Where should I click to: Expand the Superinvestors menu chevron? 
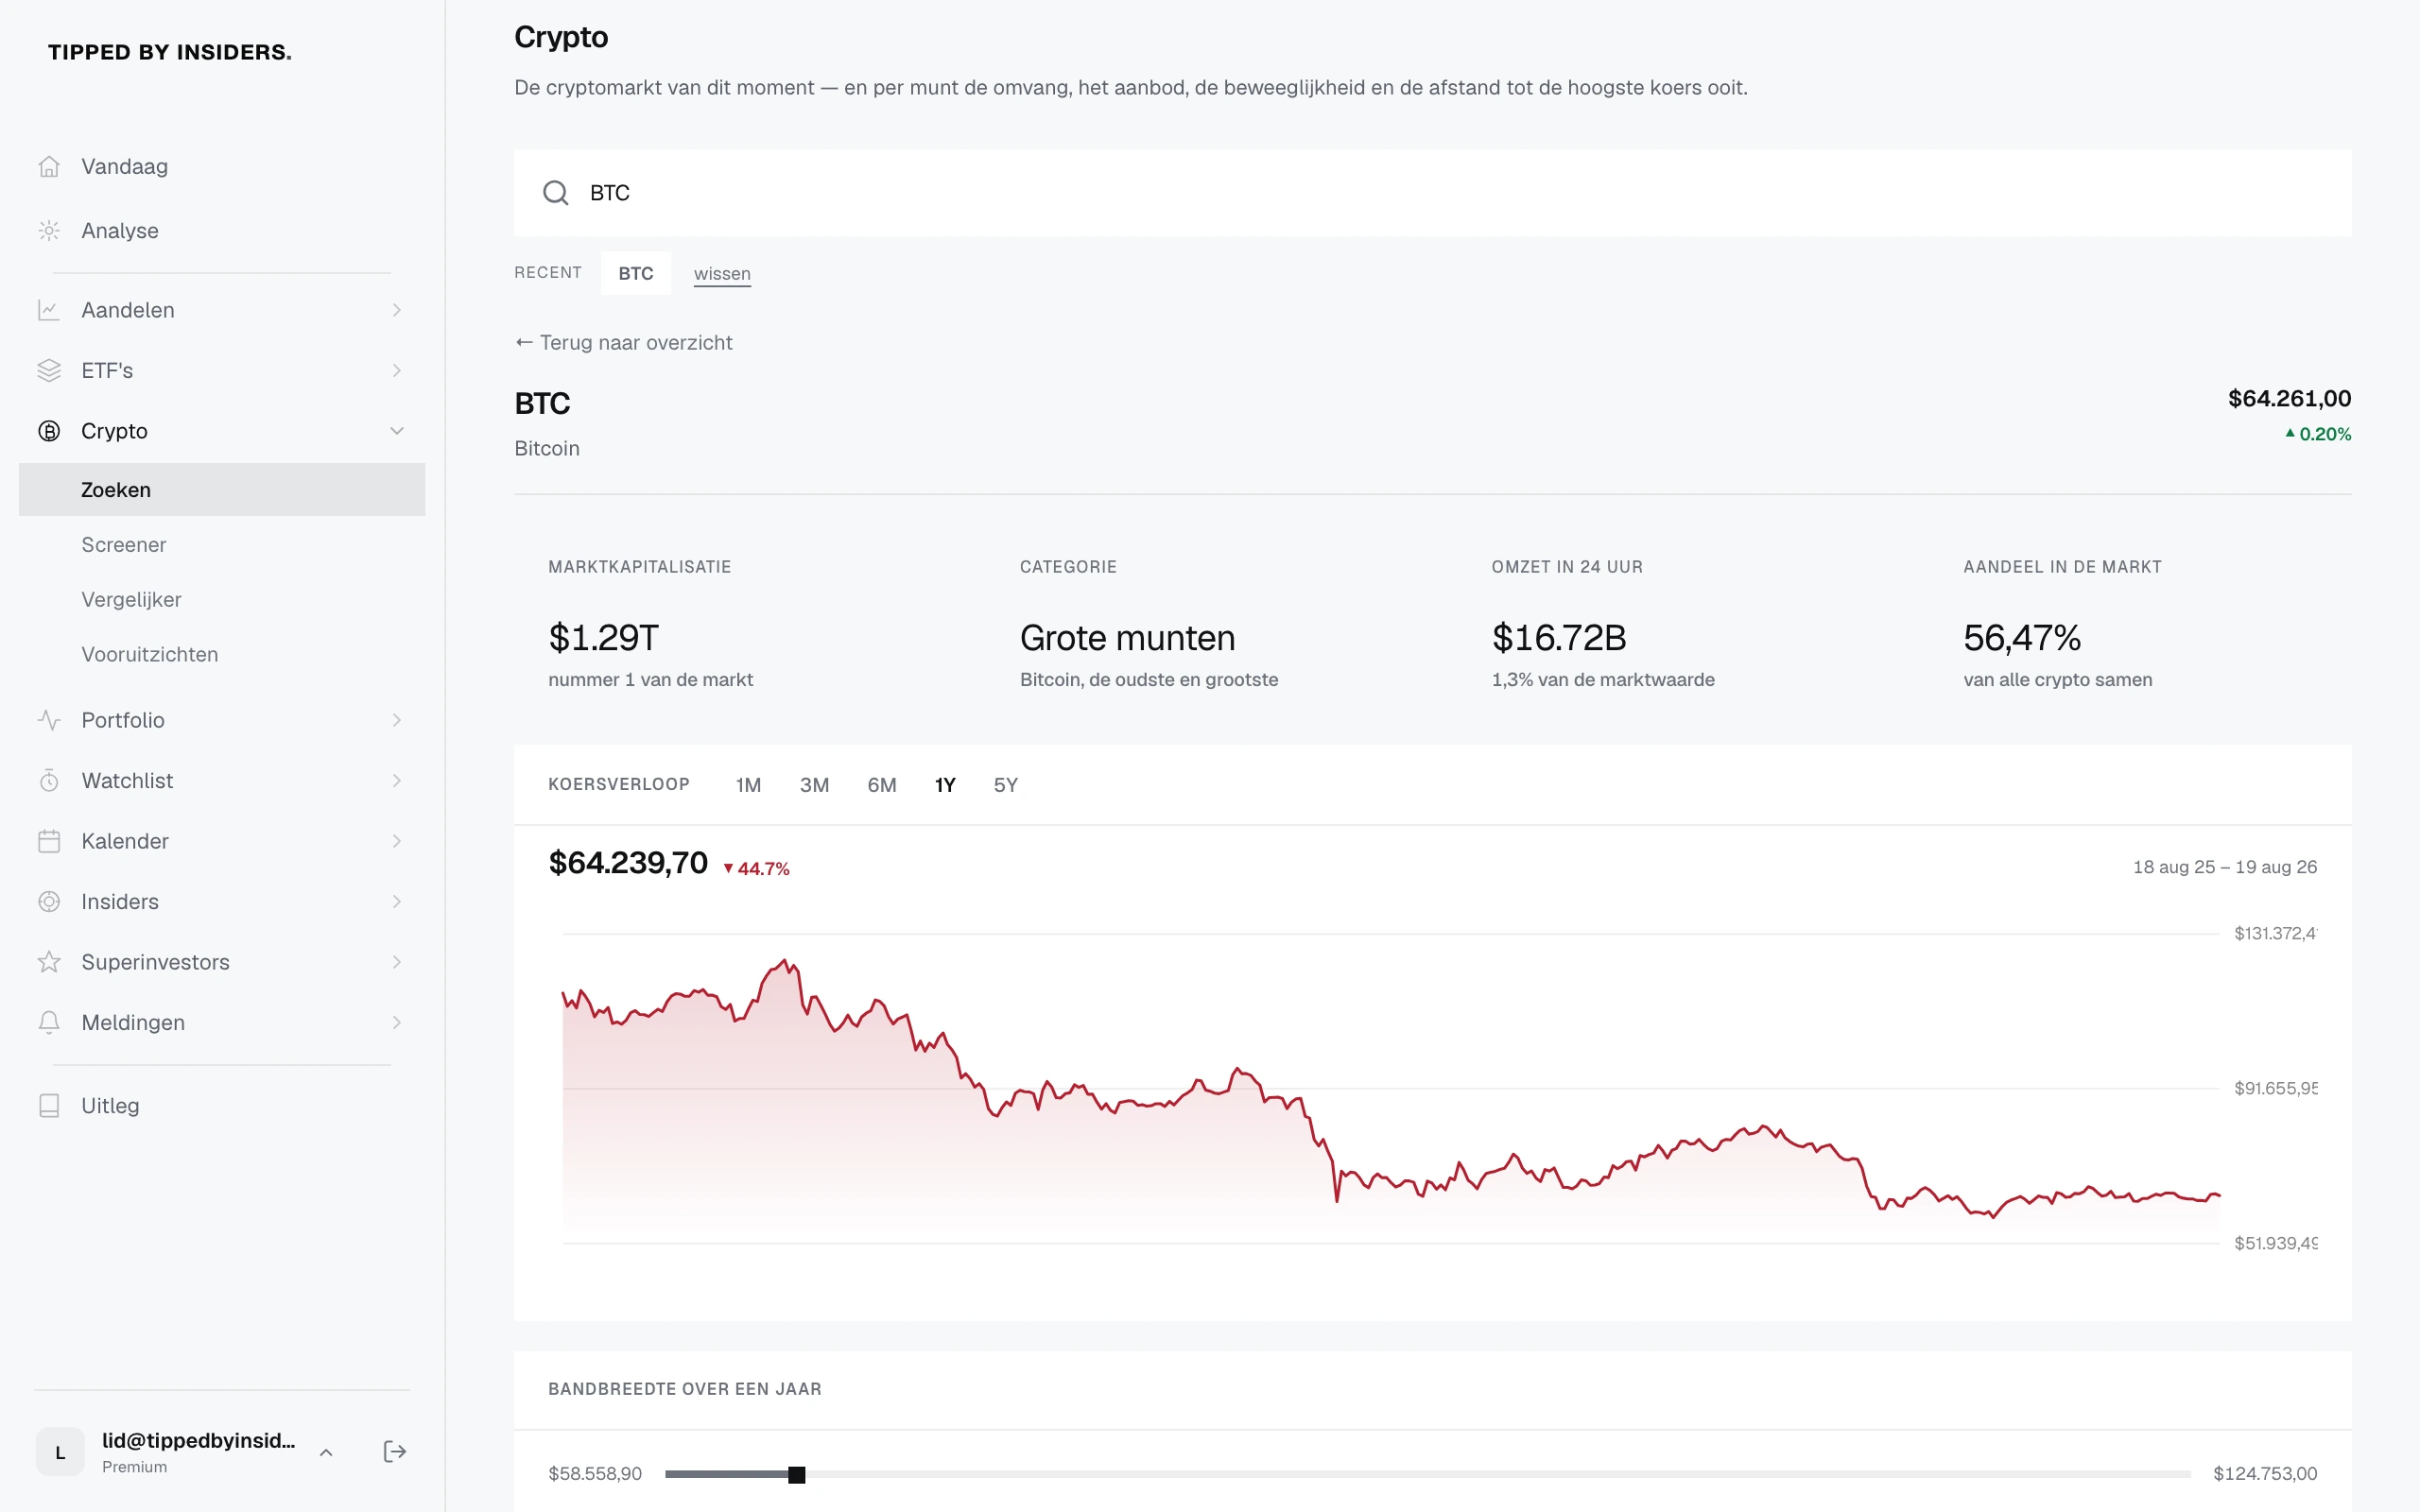[x=397, y=962]
